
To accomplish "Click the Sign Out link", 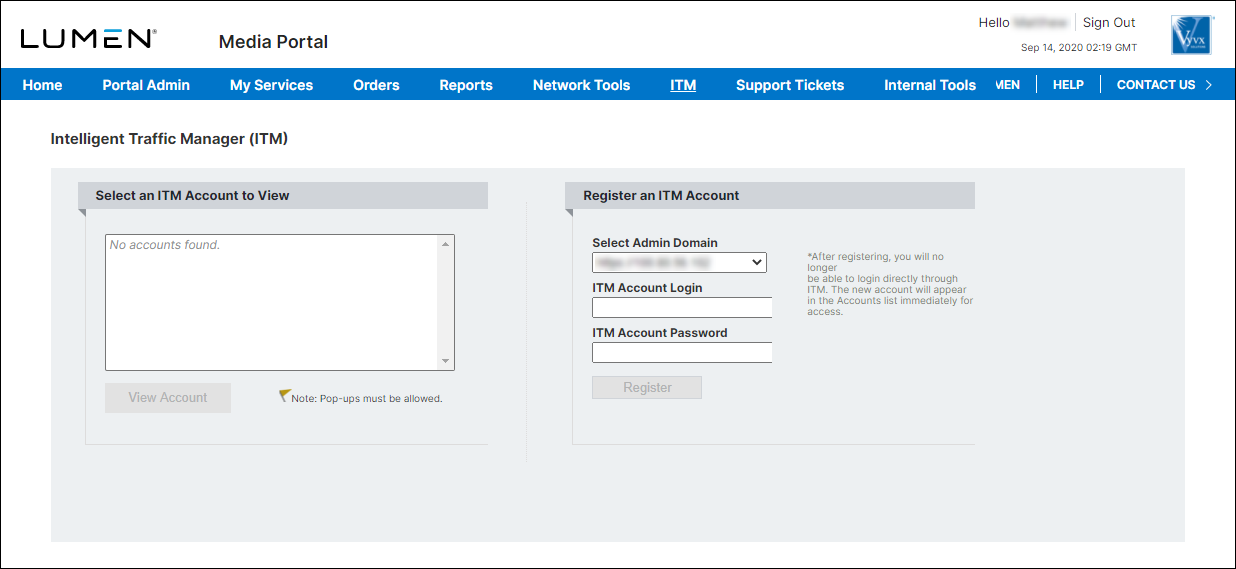I will (x=1109, y=22).
